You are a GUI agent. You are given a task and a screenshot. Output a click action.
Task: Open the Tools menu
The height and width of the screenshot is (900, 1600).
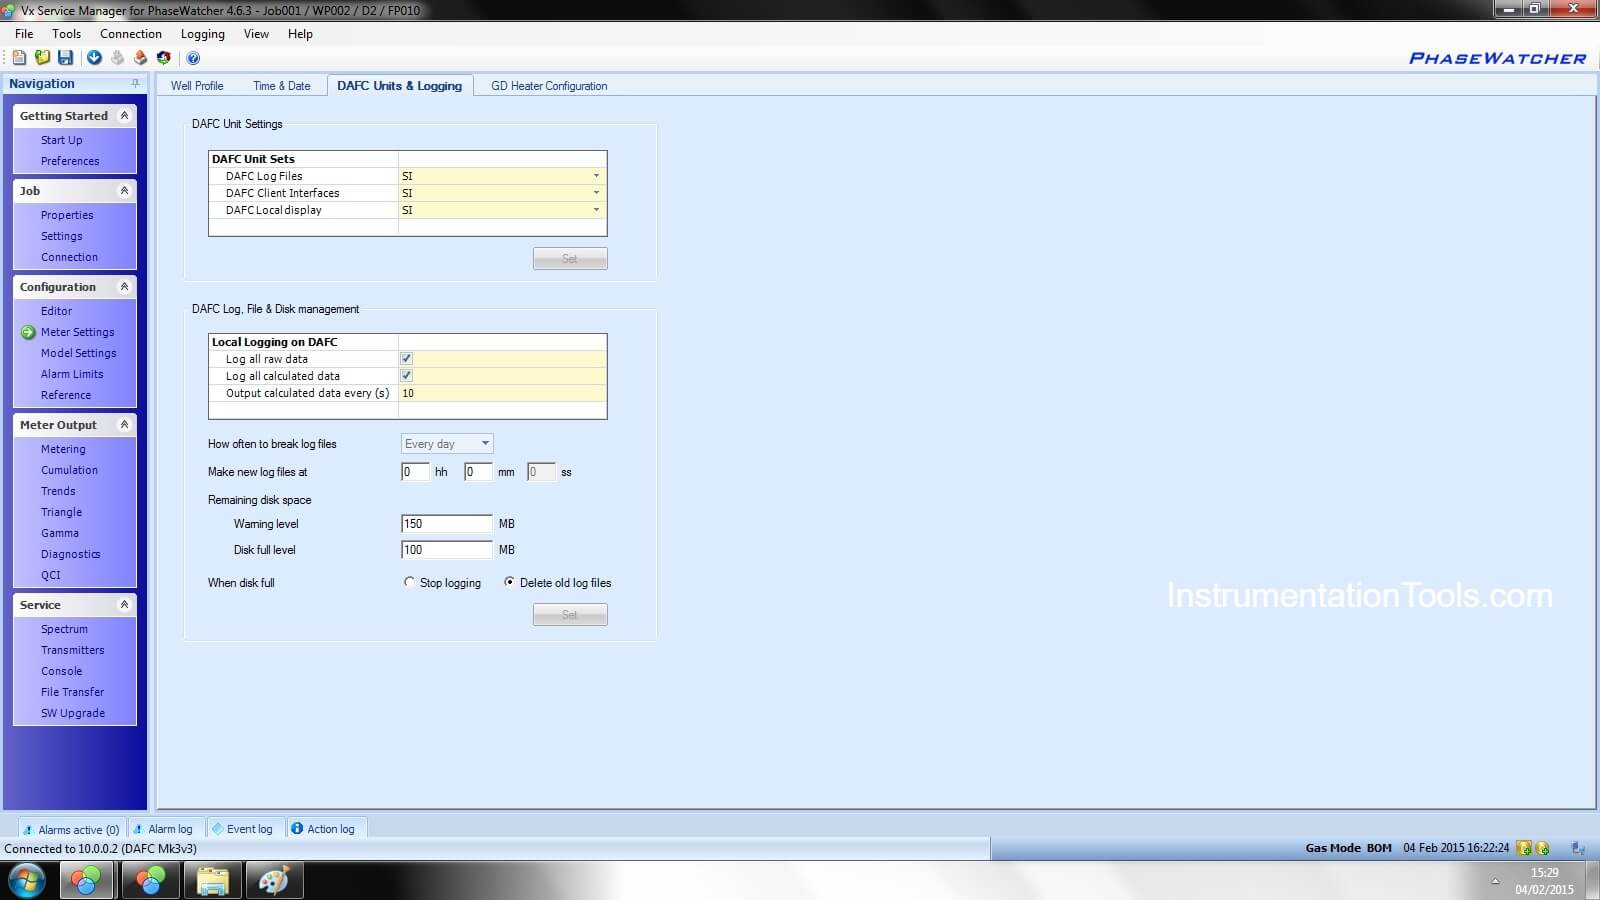[x=66, y=34]
